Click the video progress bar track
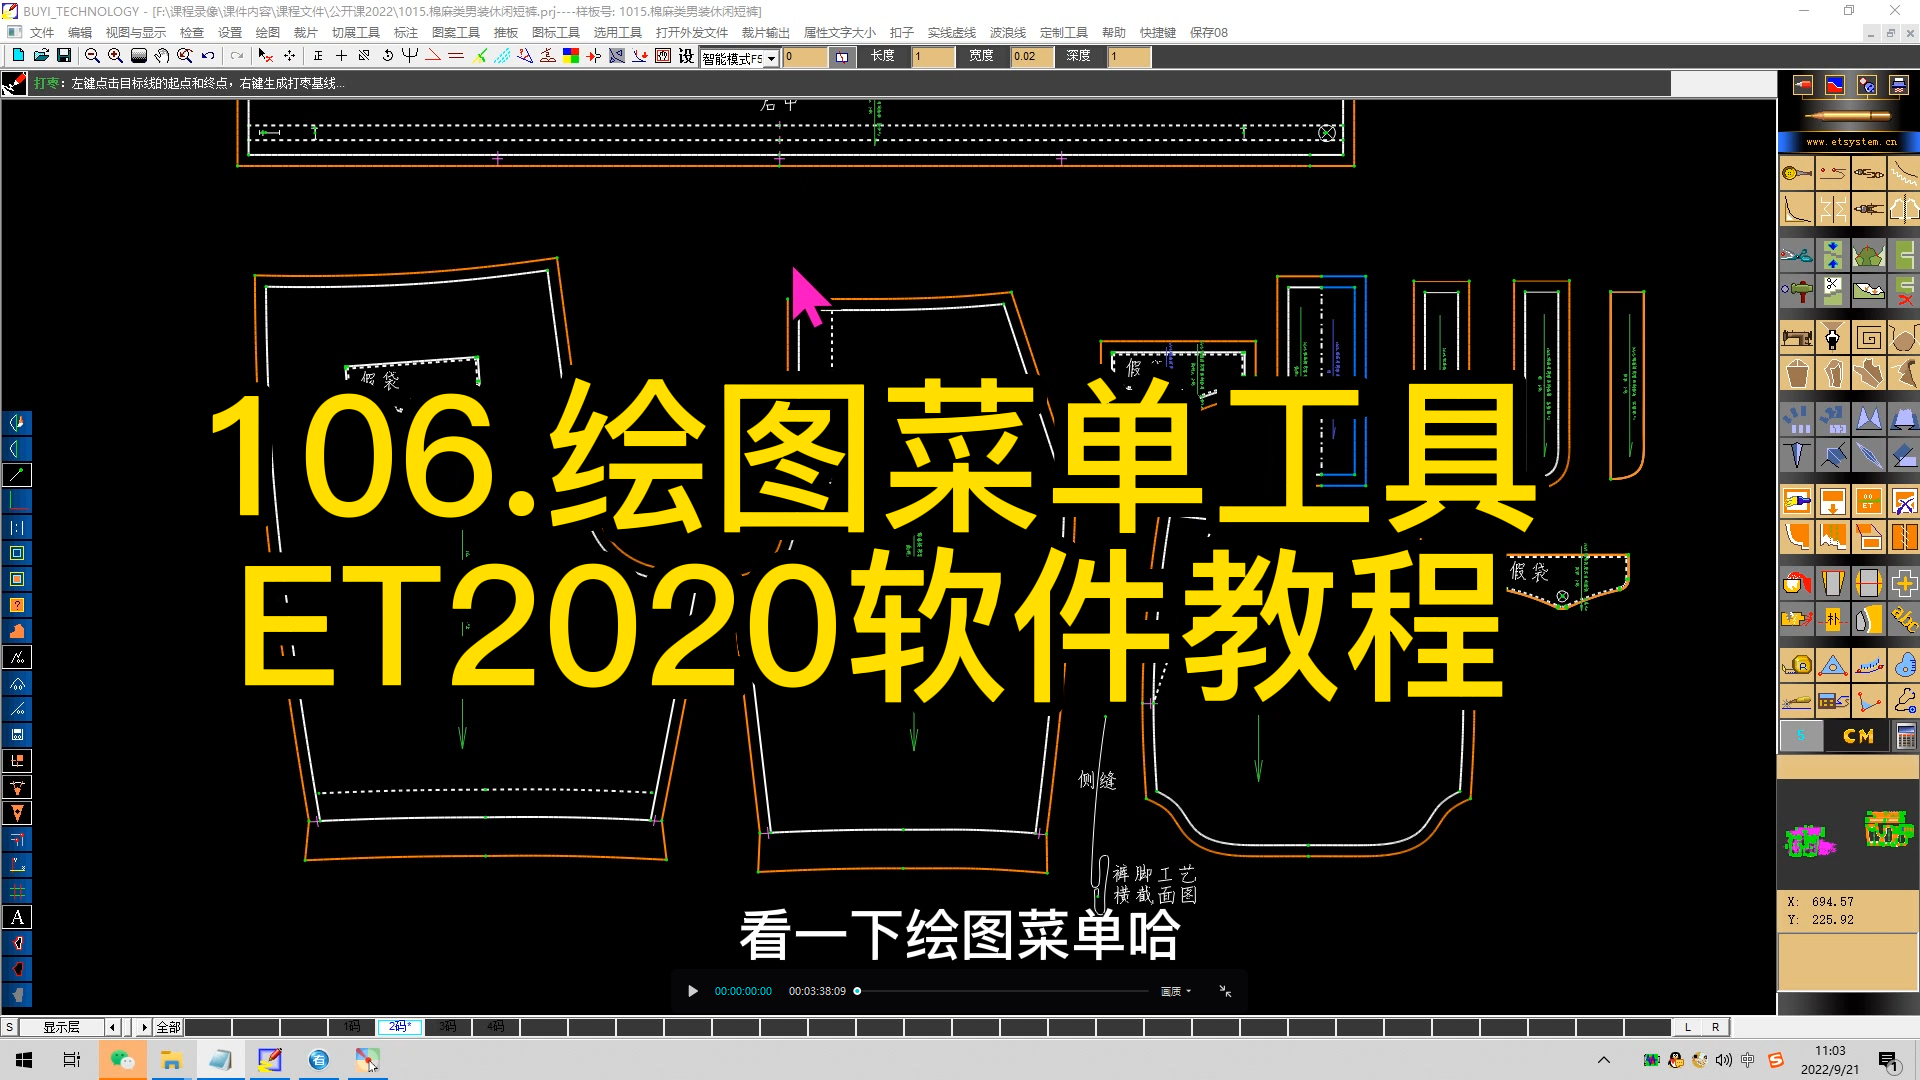The width and height of the screenshot is (1920, 1080). [x=1001, y=991]
